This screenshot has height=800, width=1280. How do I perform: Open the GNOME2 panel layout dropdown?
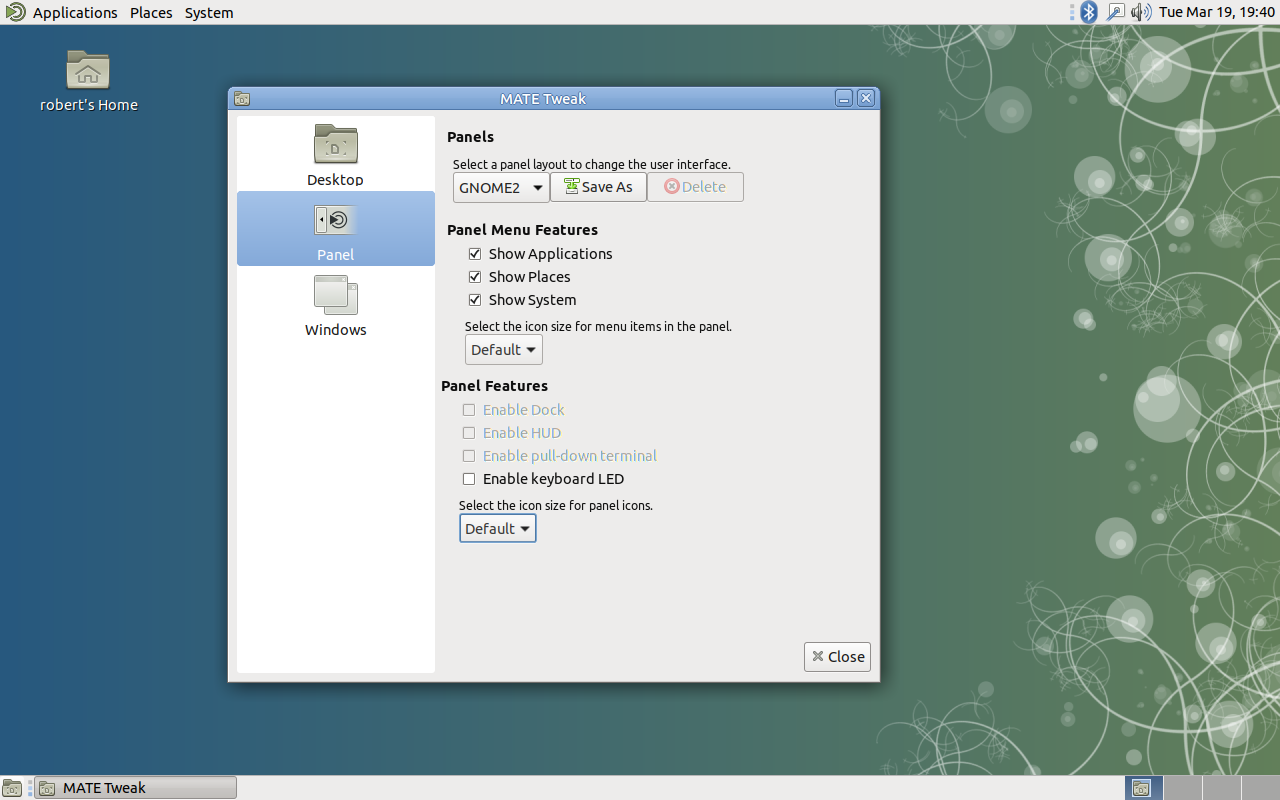(501, 187)
